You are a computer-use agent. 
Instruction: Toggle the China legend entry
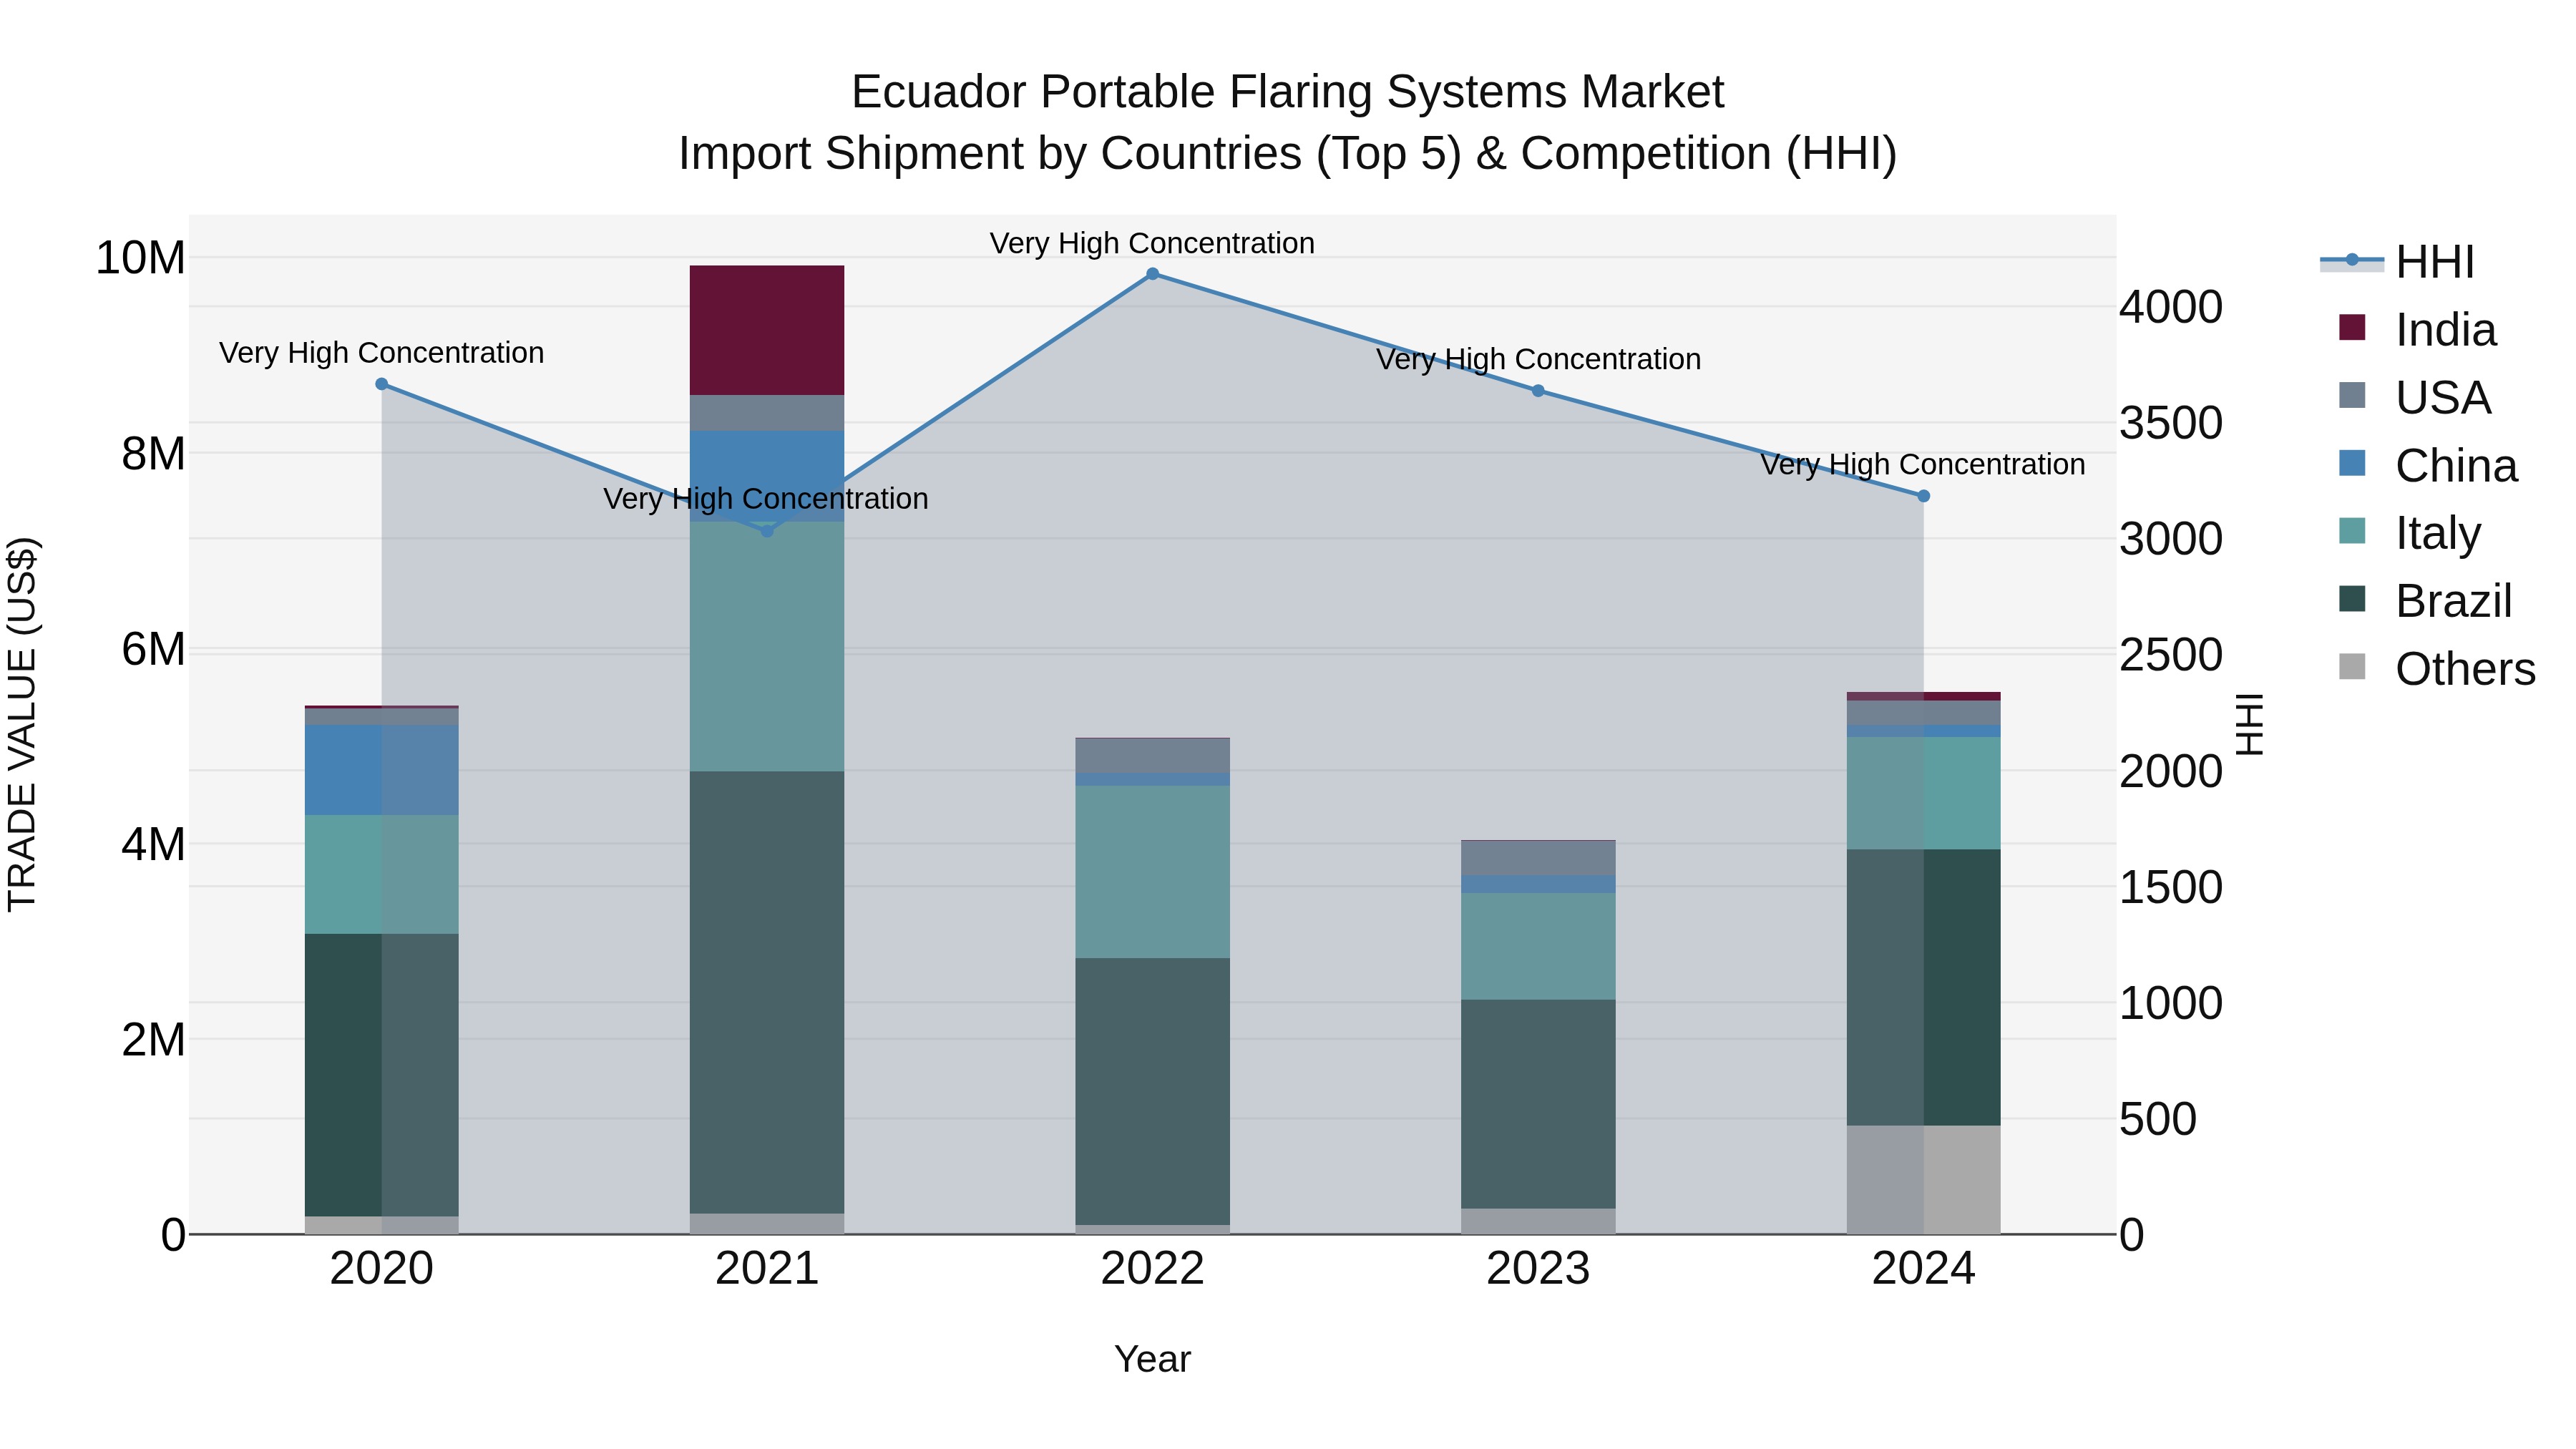tap(2427, 465)
